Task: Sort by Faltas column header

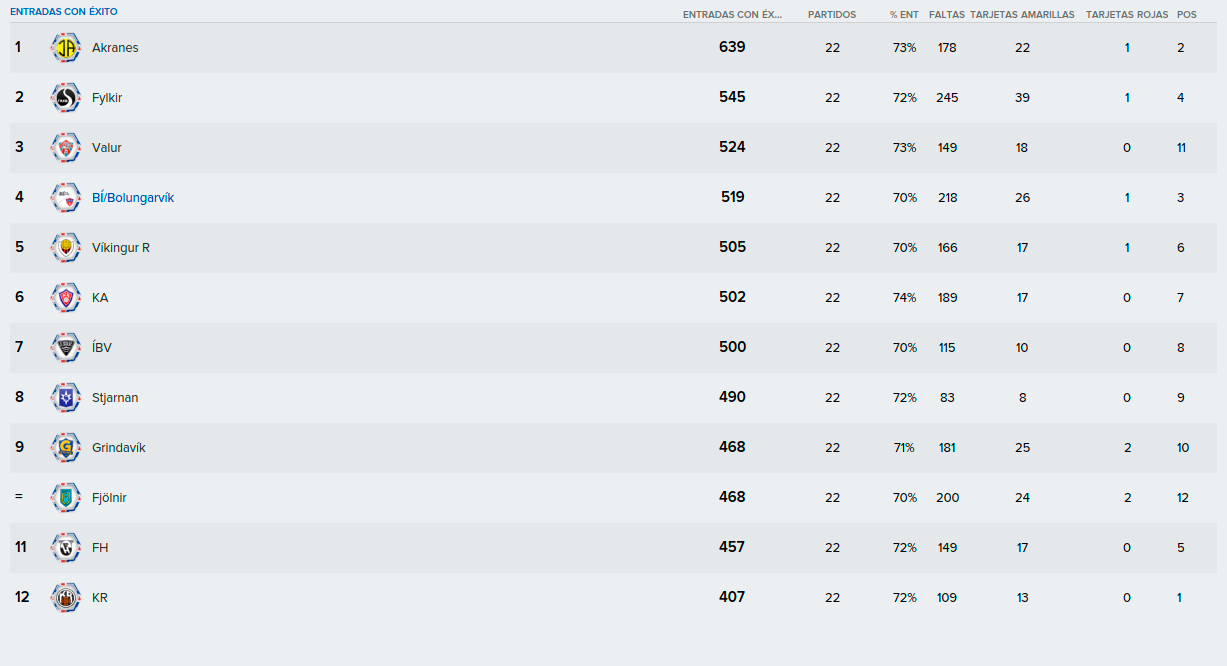Action: click(x=947, y=15)
